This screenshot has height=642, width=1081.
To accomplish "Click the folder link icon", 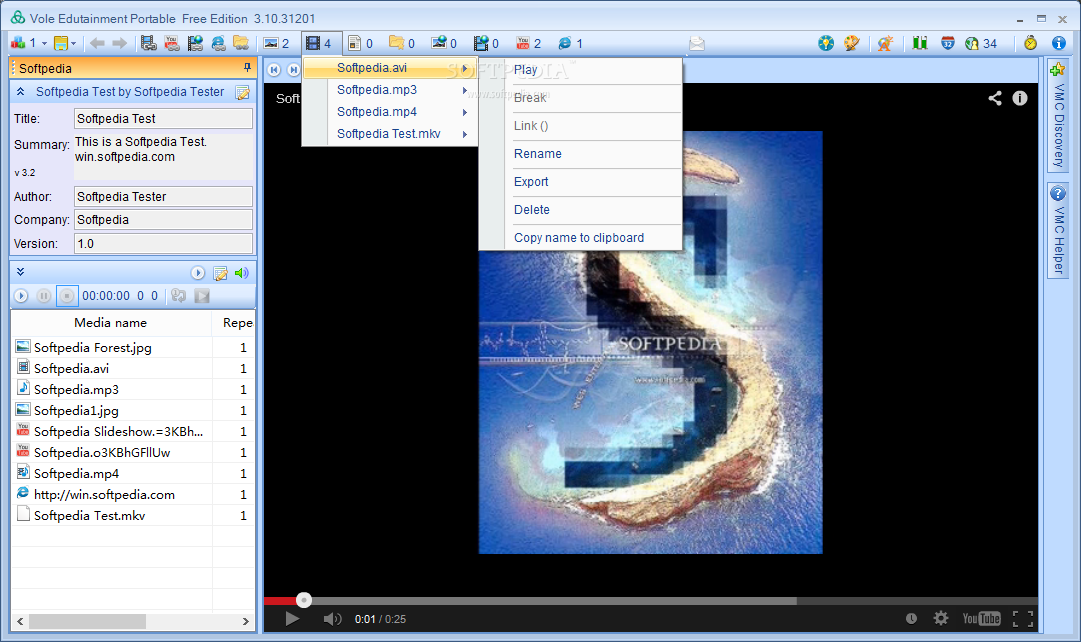I will click(241, 43).
